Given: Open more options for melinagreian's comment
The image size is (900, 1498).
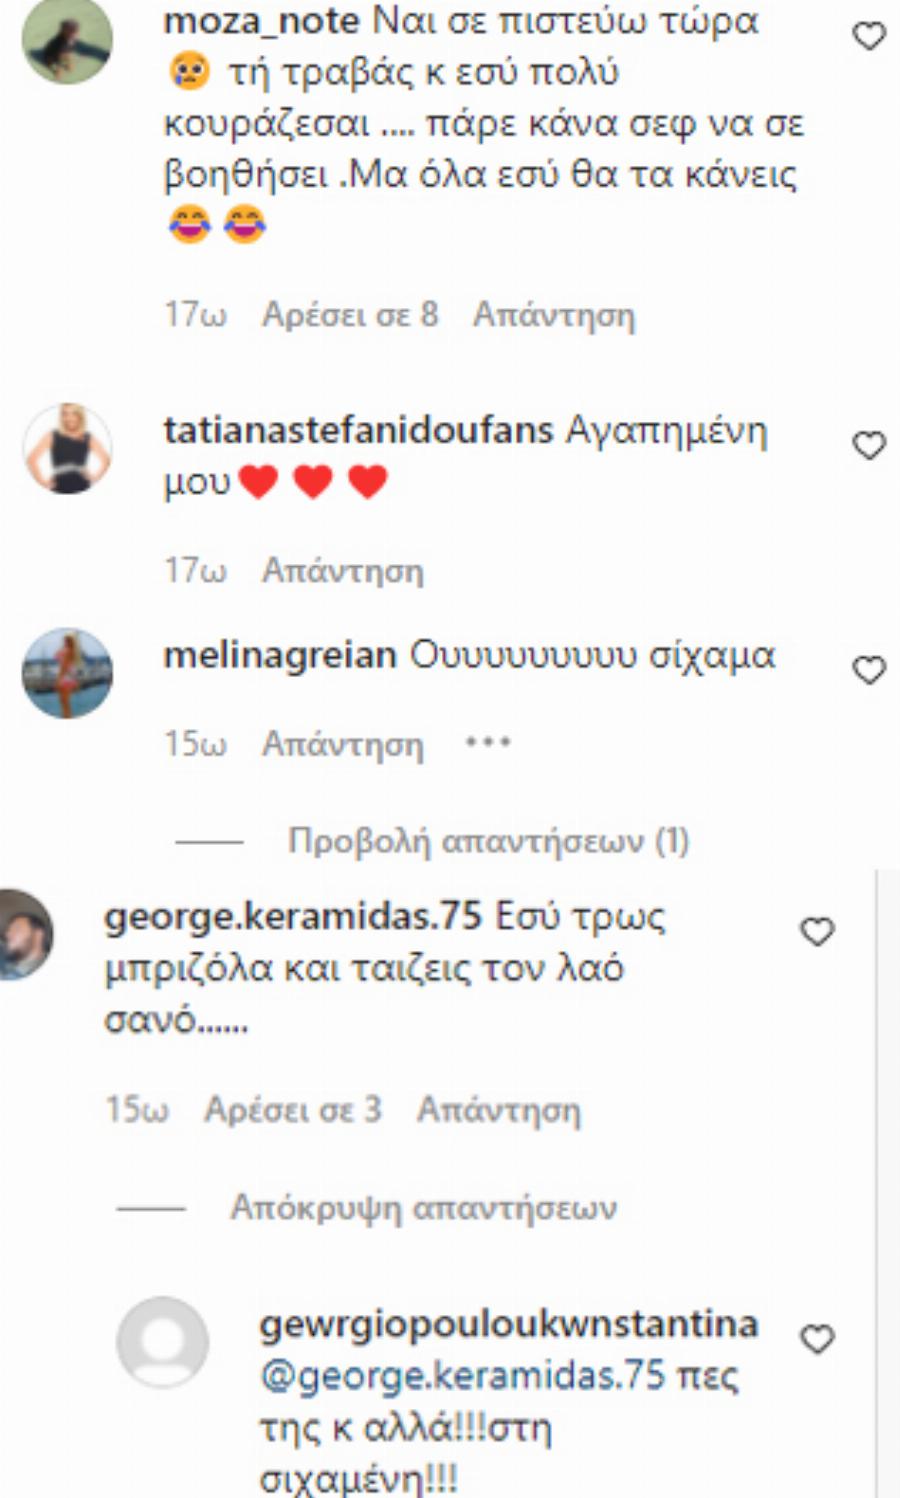Looking at the screenshot, I should (x=489, y=741).
